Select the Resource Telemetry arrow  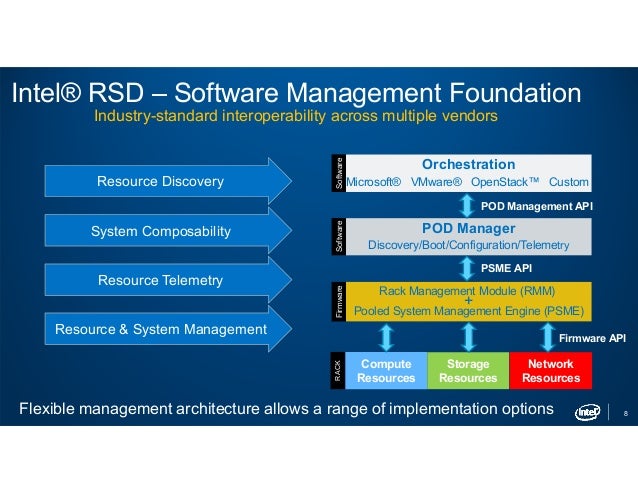(168, 280)
